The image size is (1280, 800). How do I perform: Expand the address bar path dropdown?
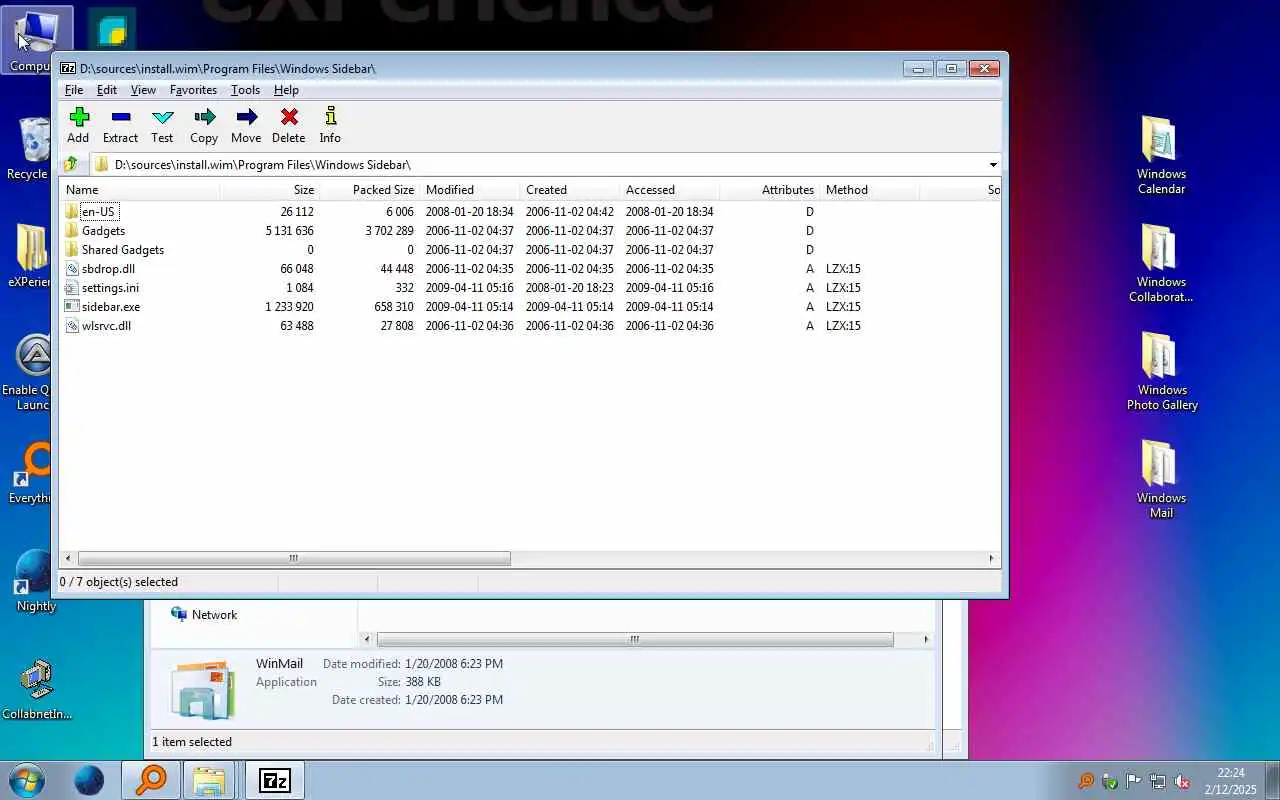[993, 164]
